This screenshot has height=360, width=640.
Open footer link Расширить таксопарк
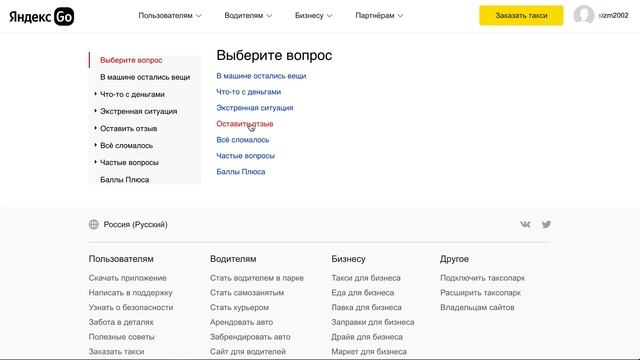click(x=480, y=293)
